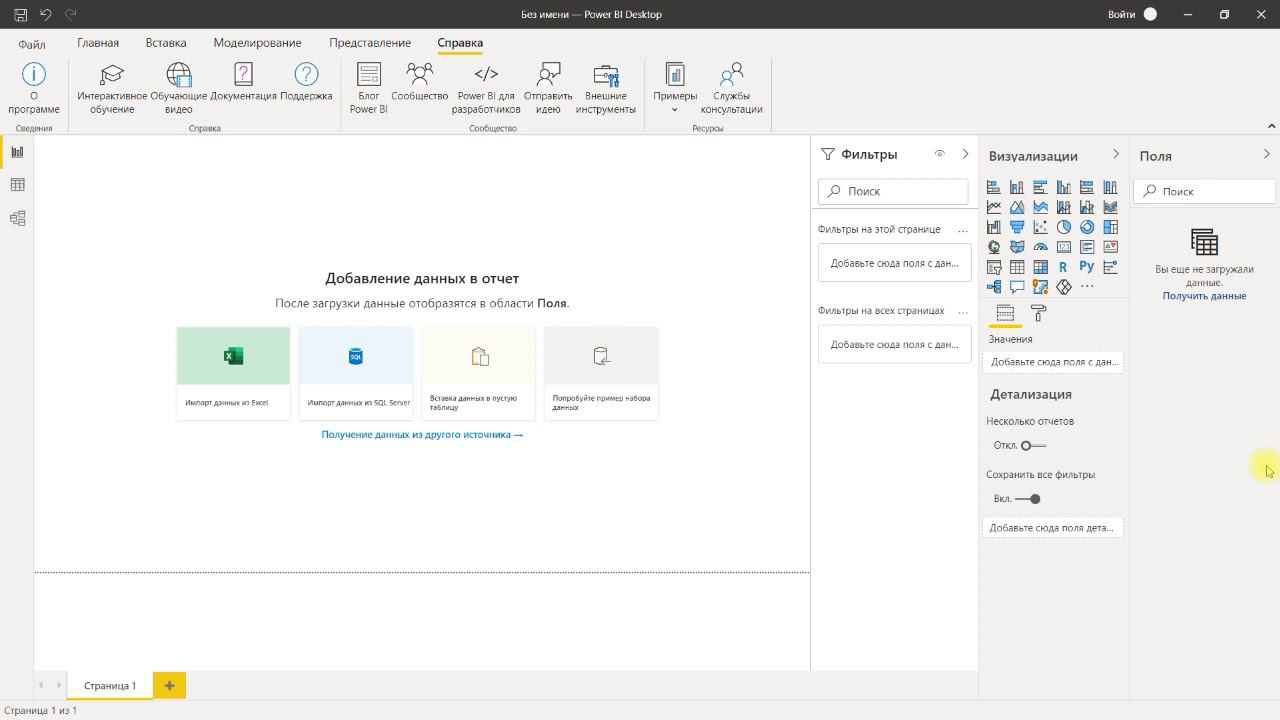This screenshot has height=720, width=1280.
Task: Collapse the ribbon using the caret
Action: coord(1271,126)
